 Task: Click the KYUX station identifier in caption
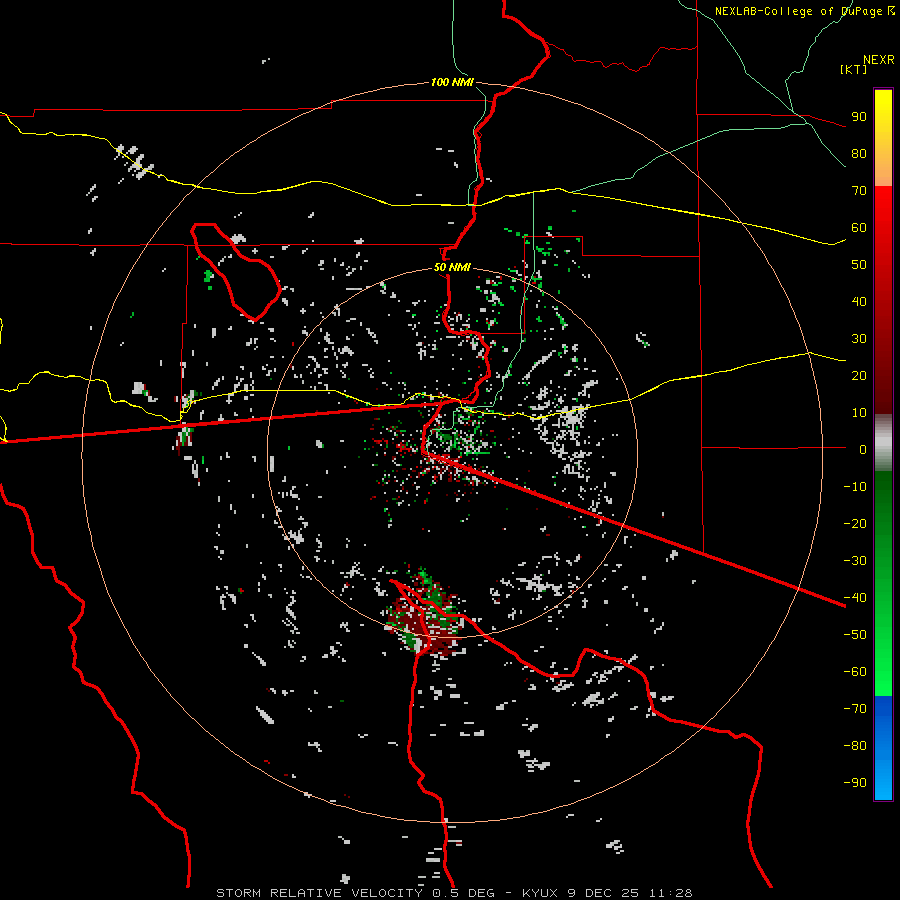click(540, 893)
